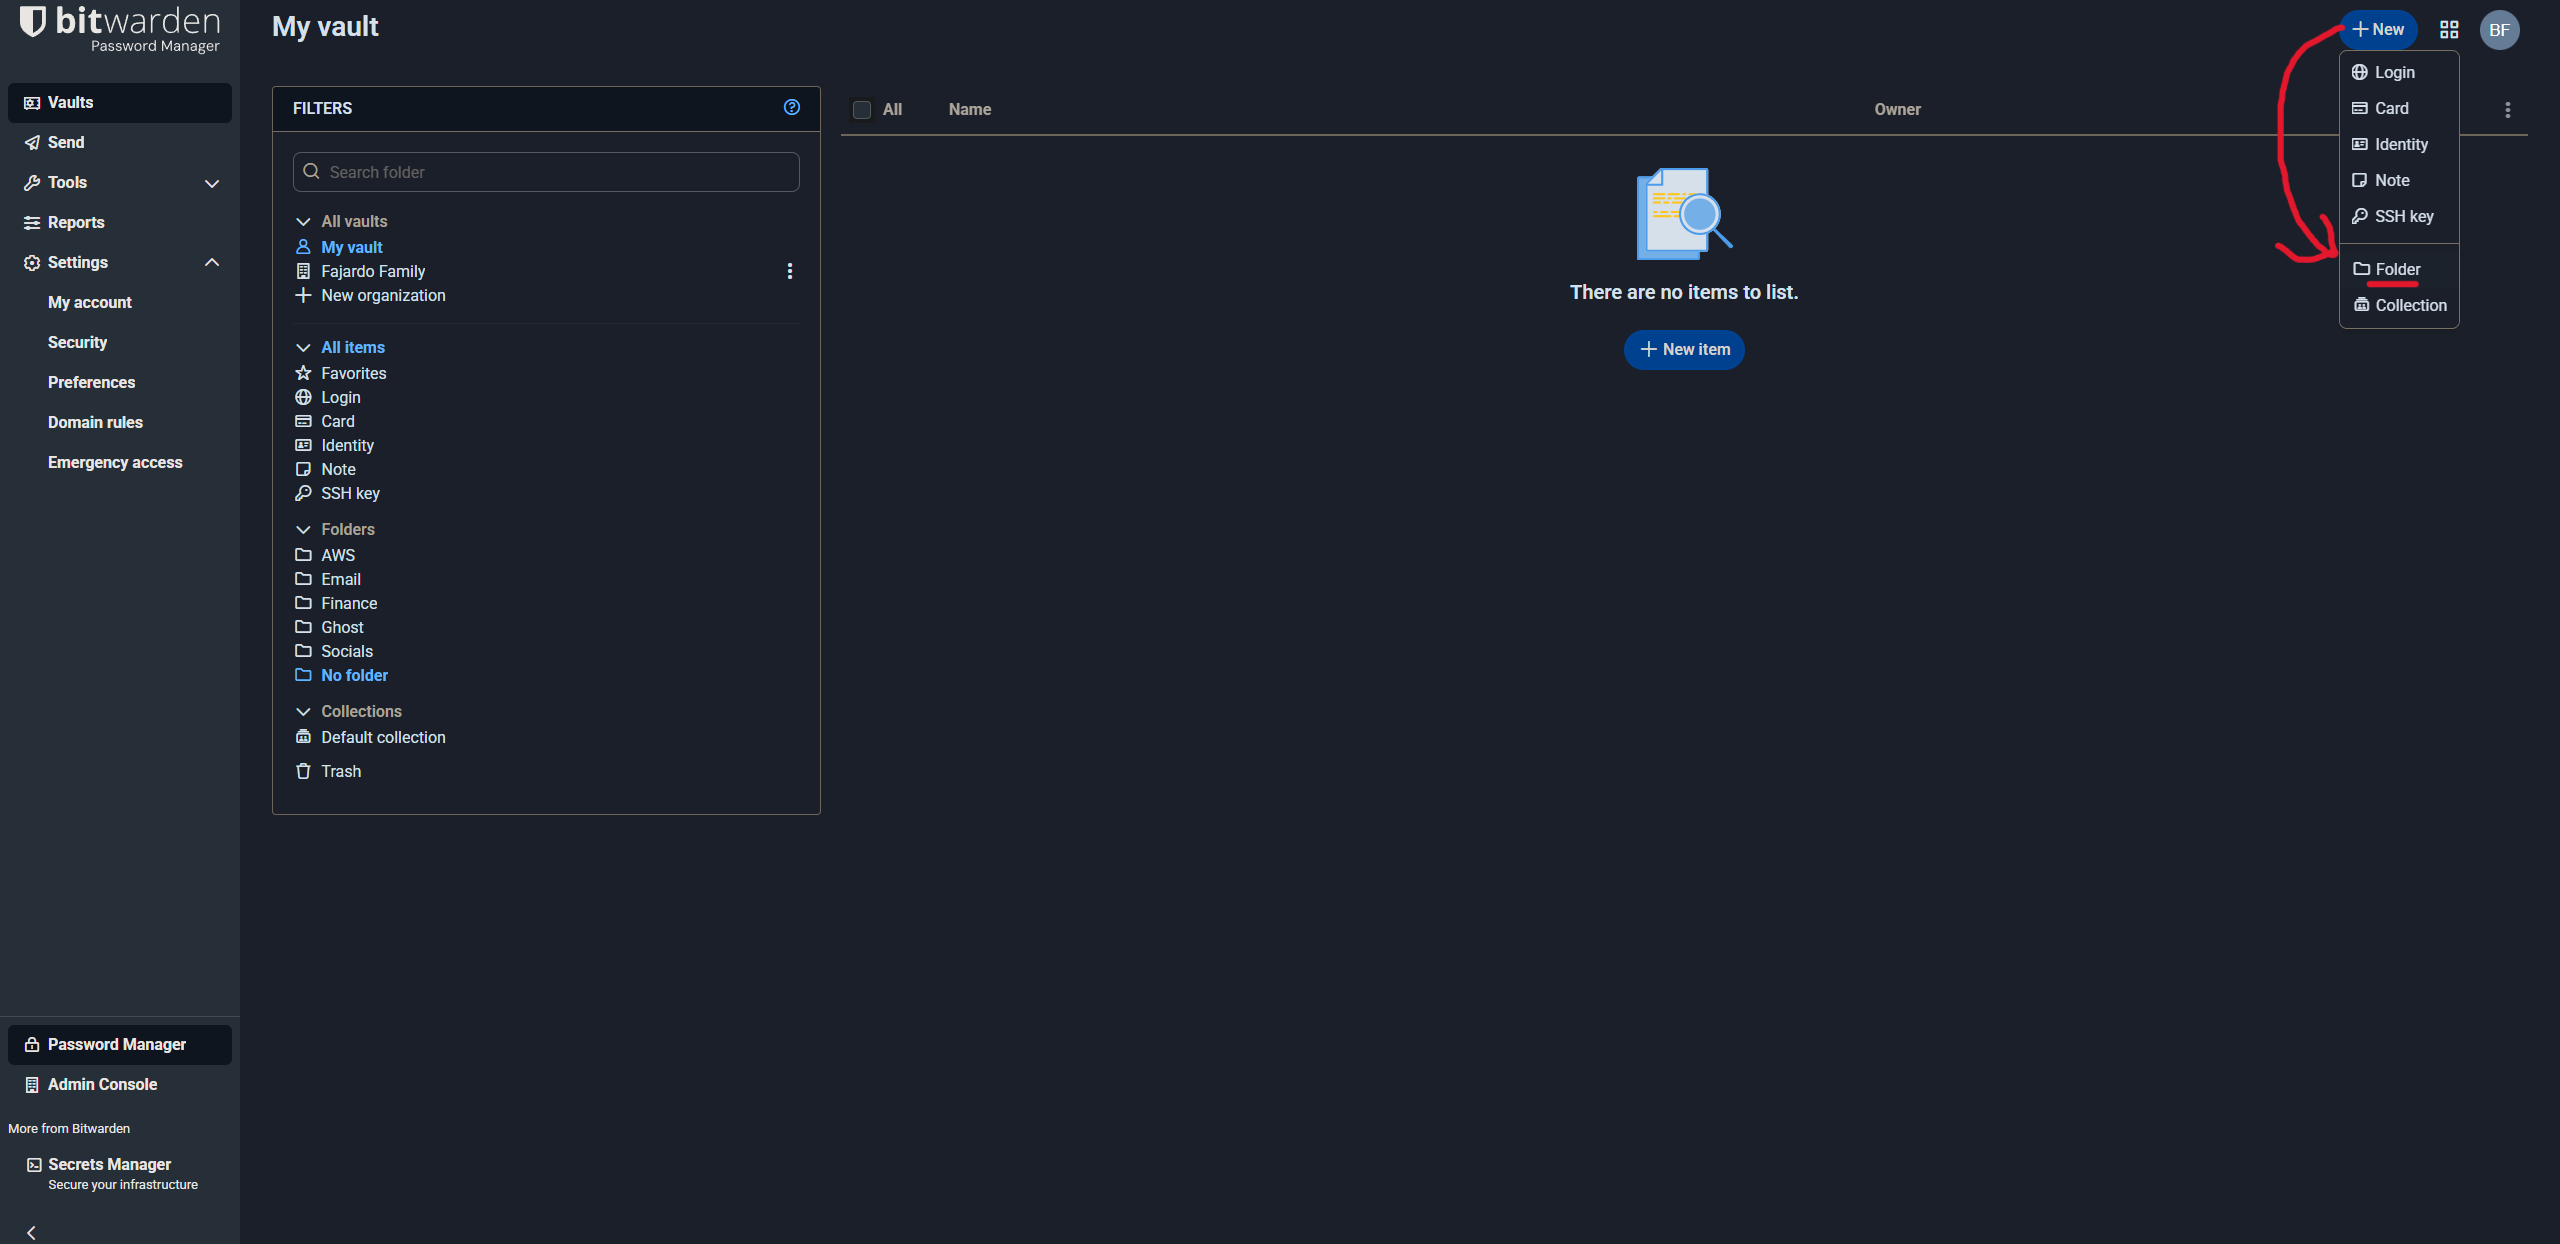Choose Collection from the New menu
The width and height of the screenshot is (2560, 1244).
click(x=2410, y=305)
